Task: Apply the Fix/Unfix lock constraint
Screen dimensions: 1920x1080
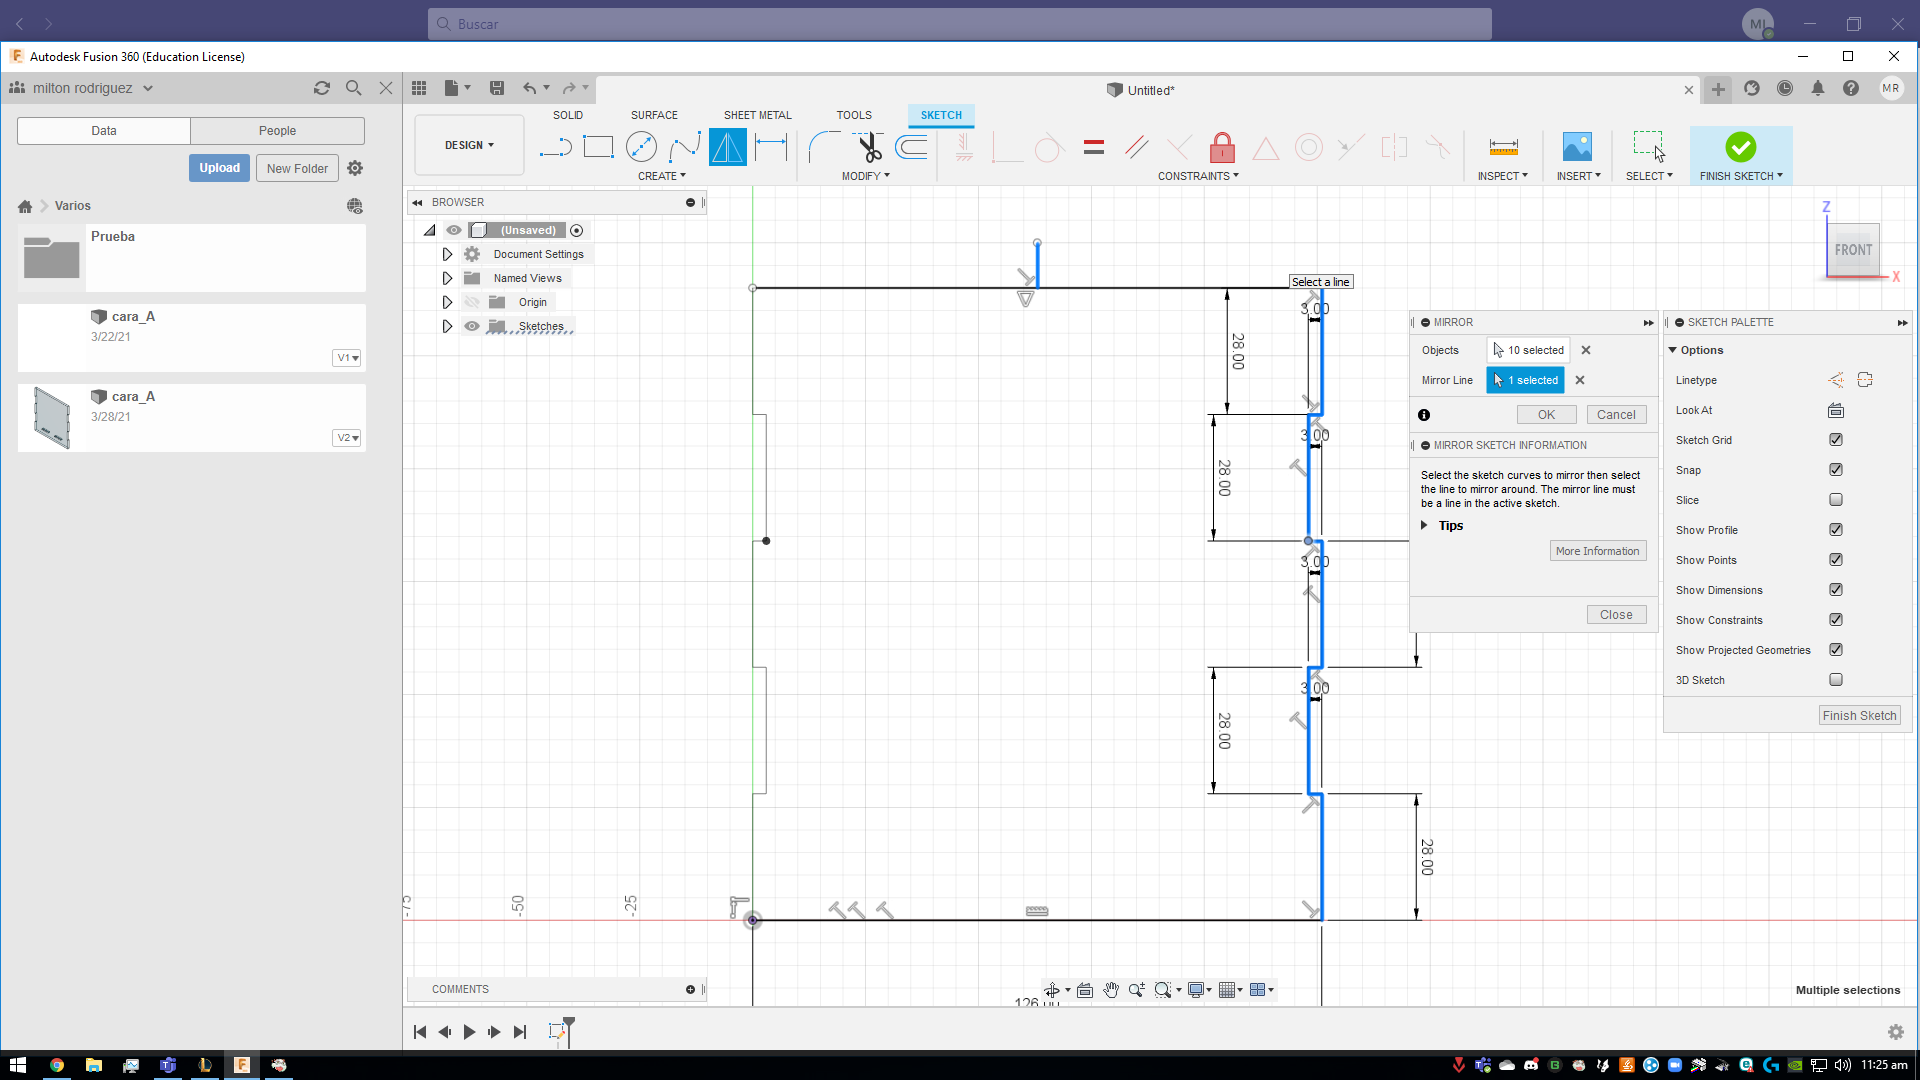Action: click(1222, 148)
